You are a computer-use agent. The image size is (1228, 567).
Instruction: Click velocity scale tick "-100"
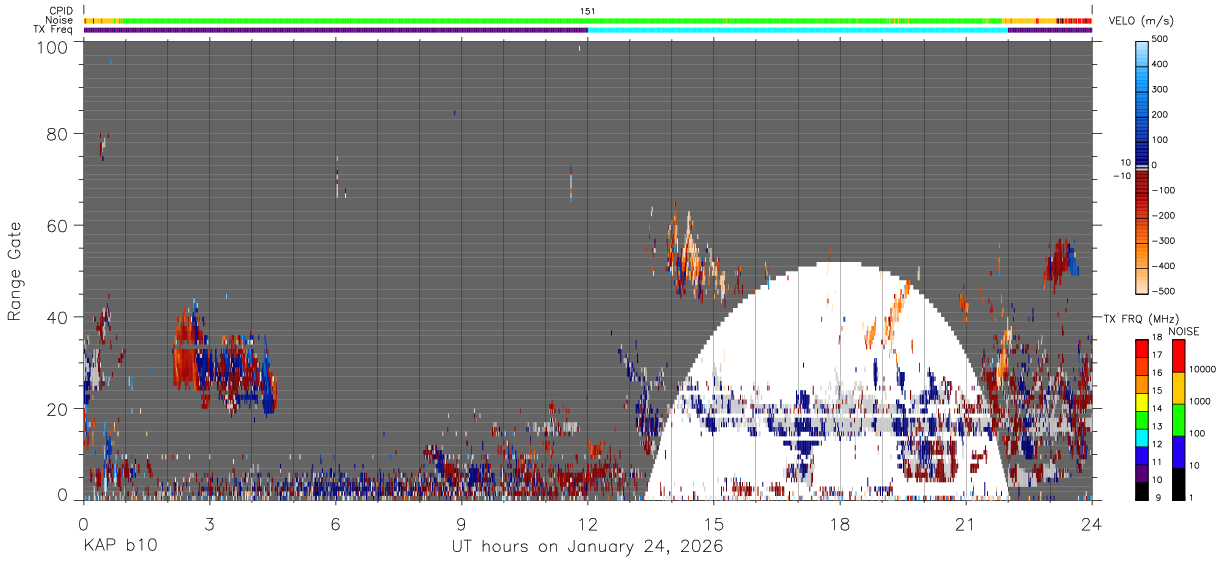coord(1166,190)
